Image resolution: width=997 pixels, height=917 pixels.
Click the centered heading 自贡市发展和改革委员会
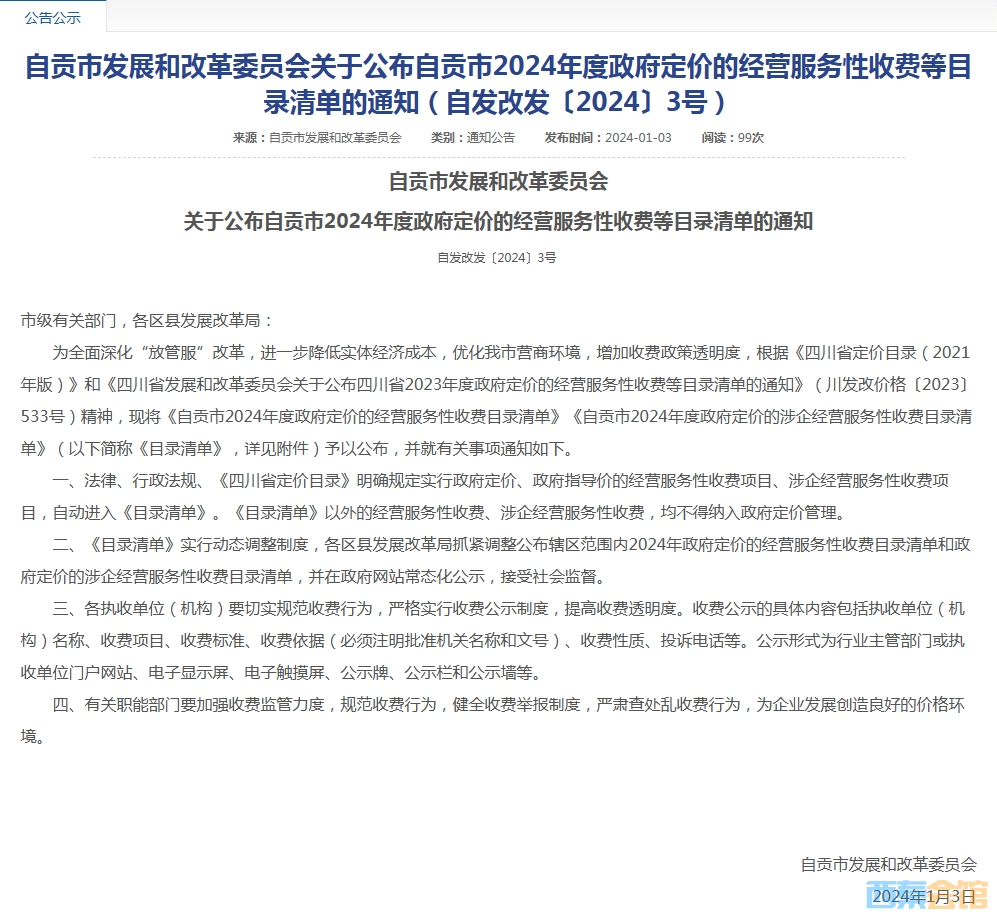pos(498,182)
